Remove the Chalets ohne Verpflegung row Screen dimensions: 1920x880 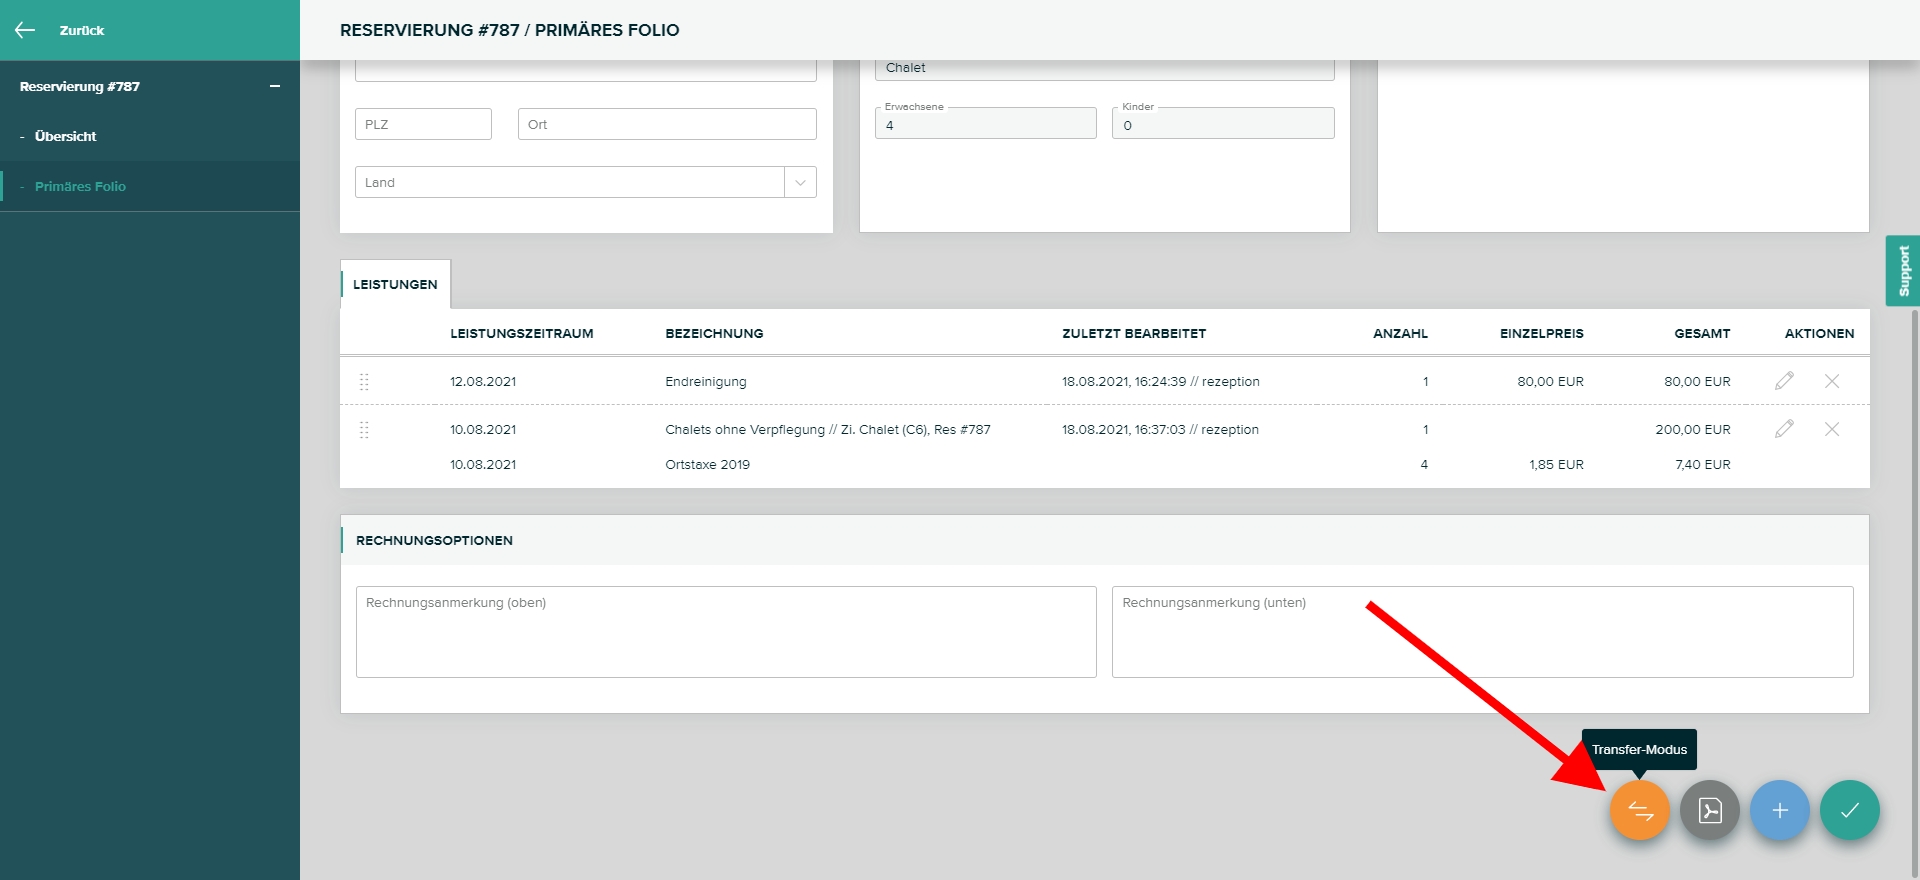pyautogui.click(x=1831, y=429)
